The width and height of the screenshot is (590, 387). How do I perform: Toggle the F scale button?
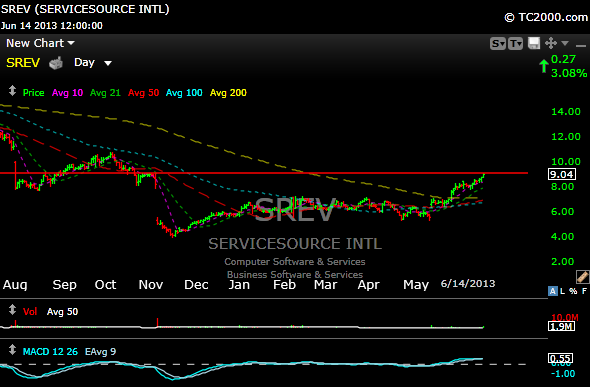[584, 291]
